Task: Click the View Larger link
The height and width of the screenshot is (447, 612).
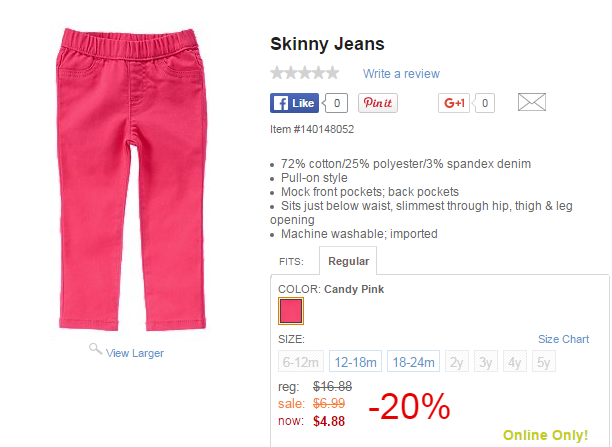Action: (x=135, y=353)
